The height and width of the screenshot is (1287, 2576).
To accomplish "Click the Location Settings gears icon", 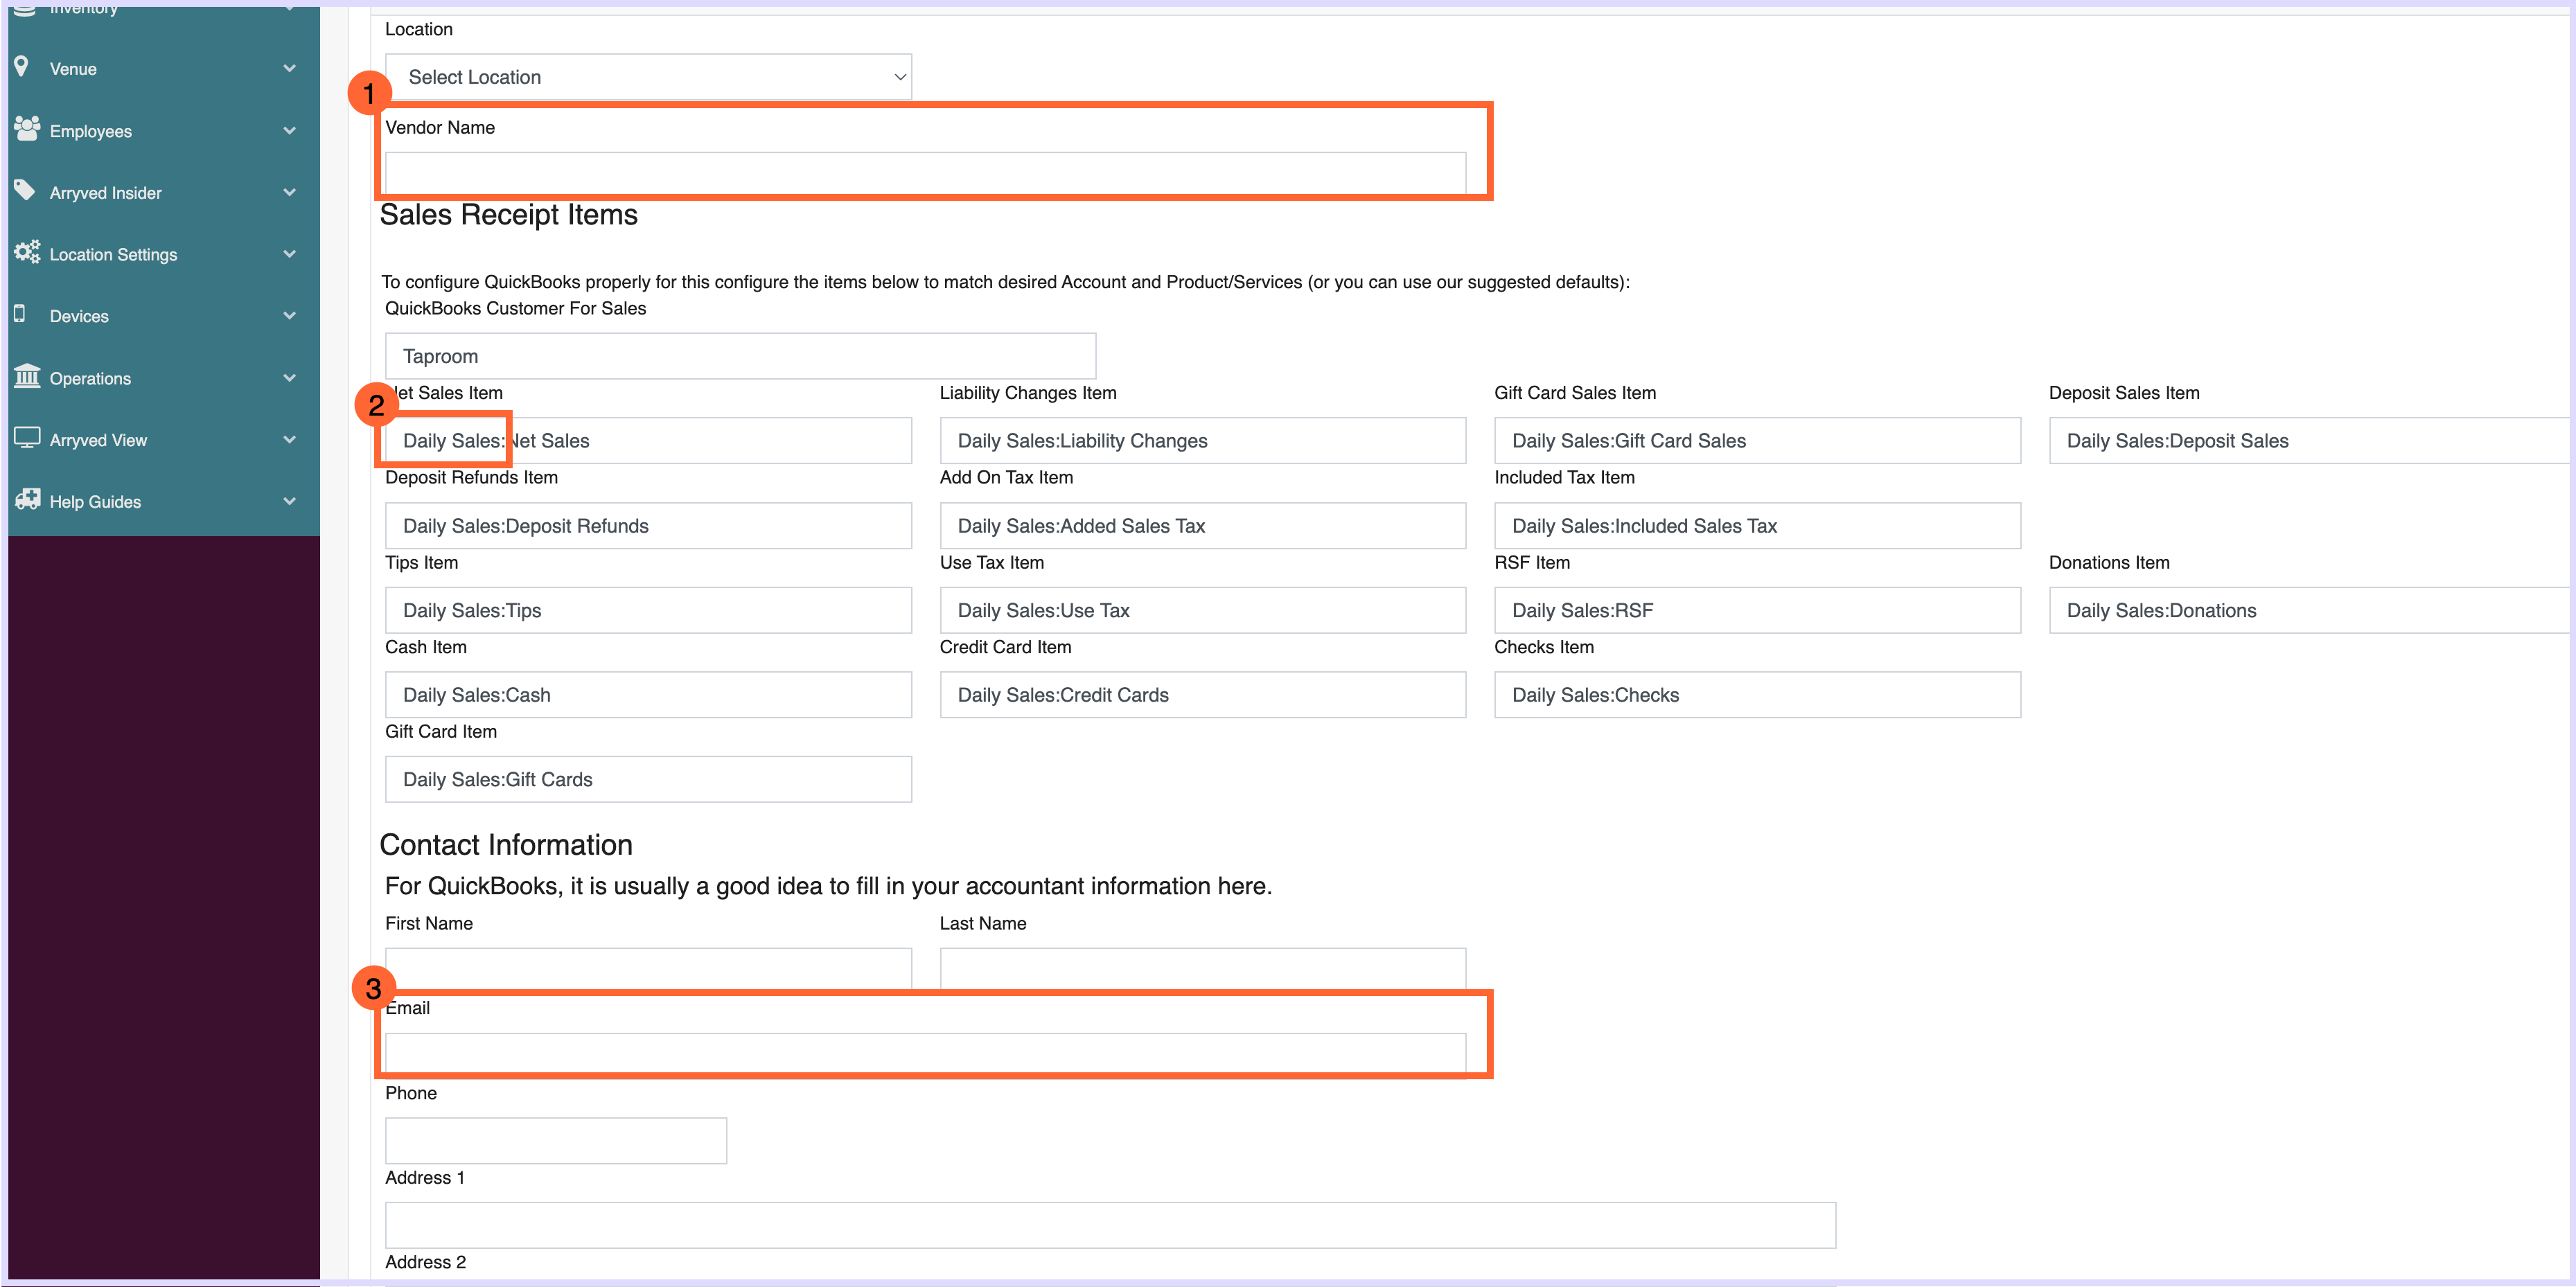I will (27, 252).
